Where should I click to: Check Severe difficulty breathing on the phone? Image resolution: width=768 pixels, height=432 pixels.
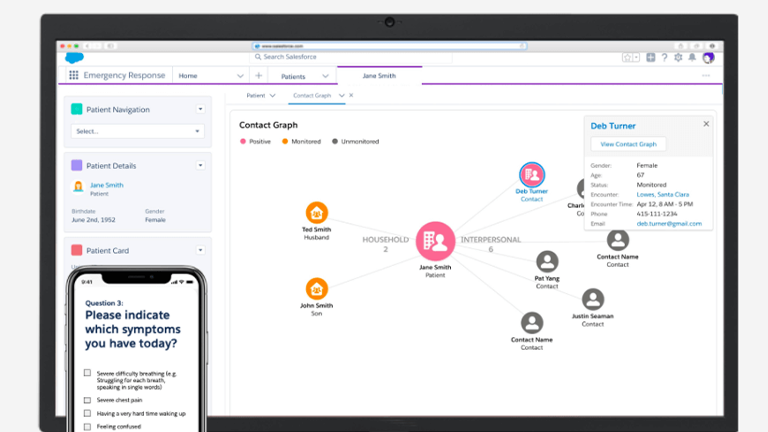point(87,373)
